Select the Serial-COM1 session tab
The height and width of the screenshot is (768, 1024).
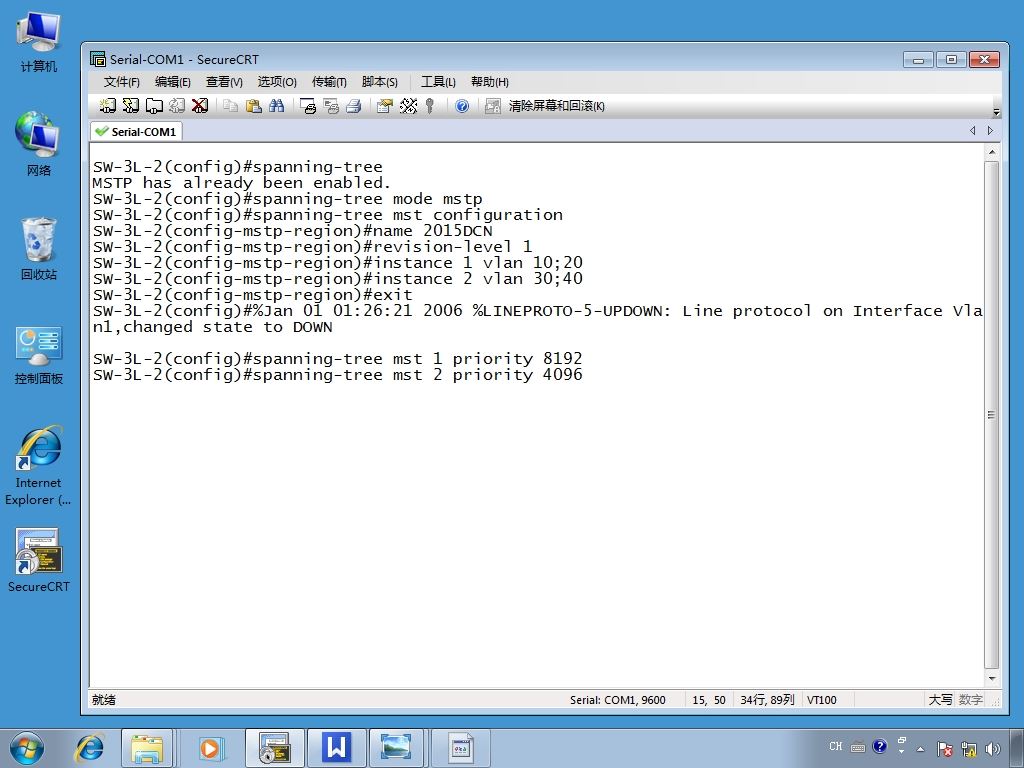[136, 131]
